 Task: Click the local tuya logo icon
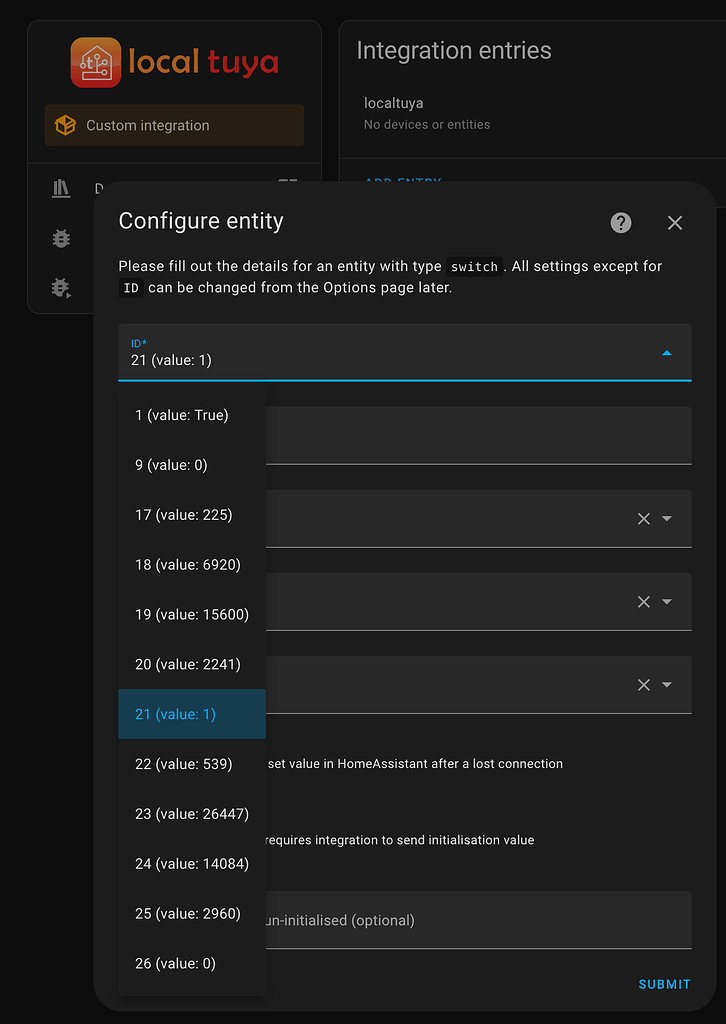pos(95,61)
